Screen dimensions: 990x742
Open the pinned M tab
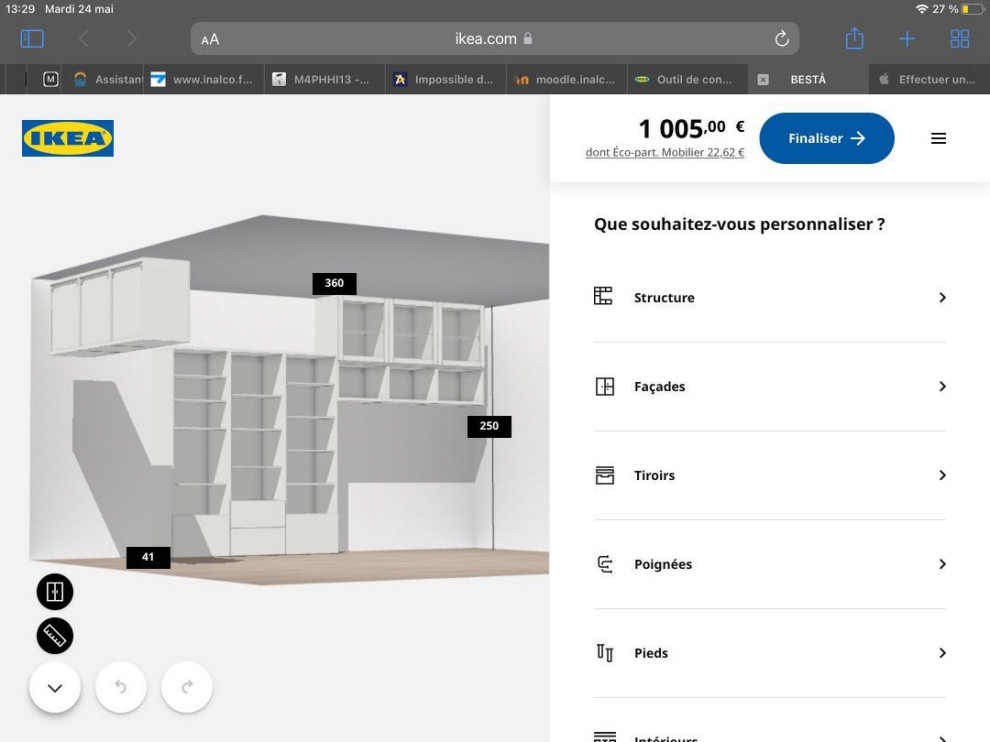[x=51, y=80]
